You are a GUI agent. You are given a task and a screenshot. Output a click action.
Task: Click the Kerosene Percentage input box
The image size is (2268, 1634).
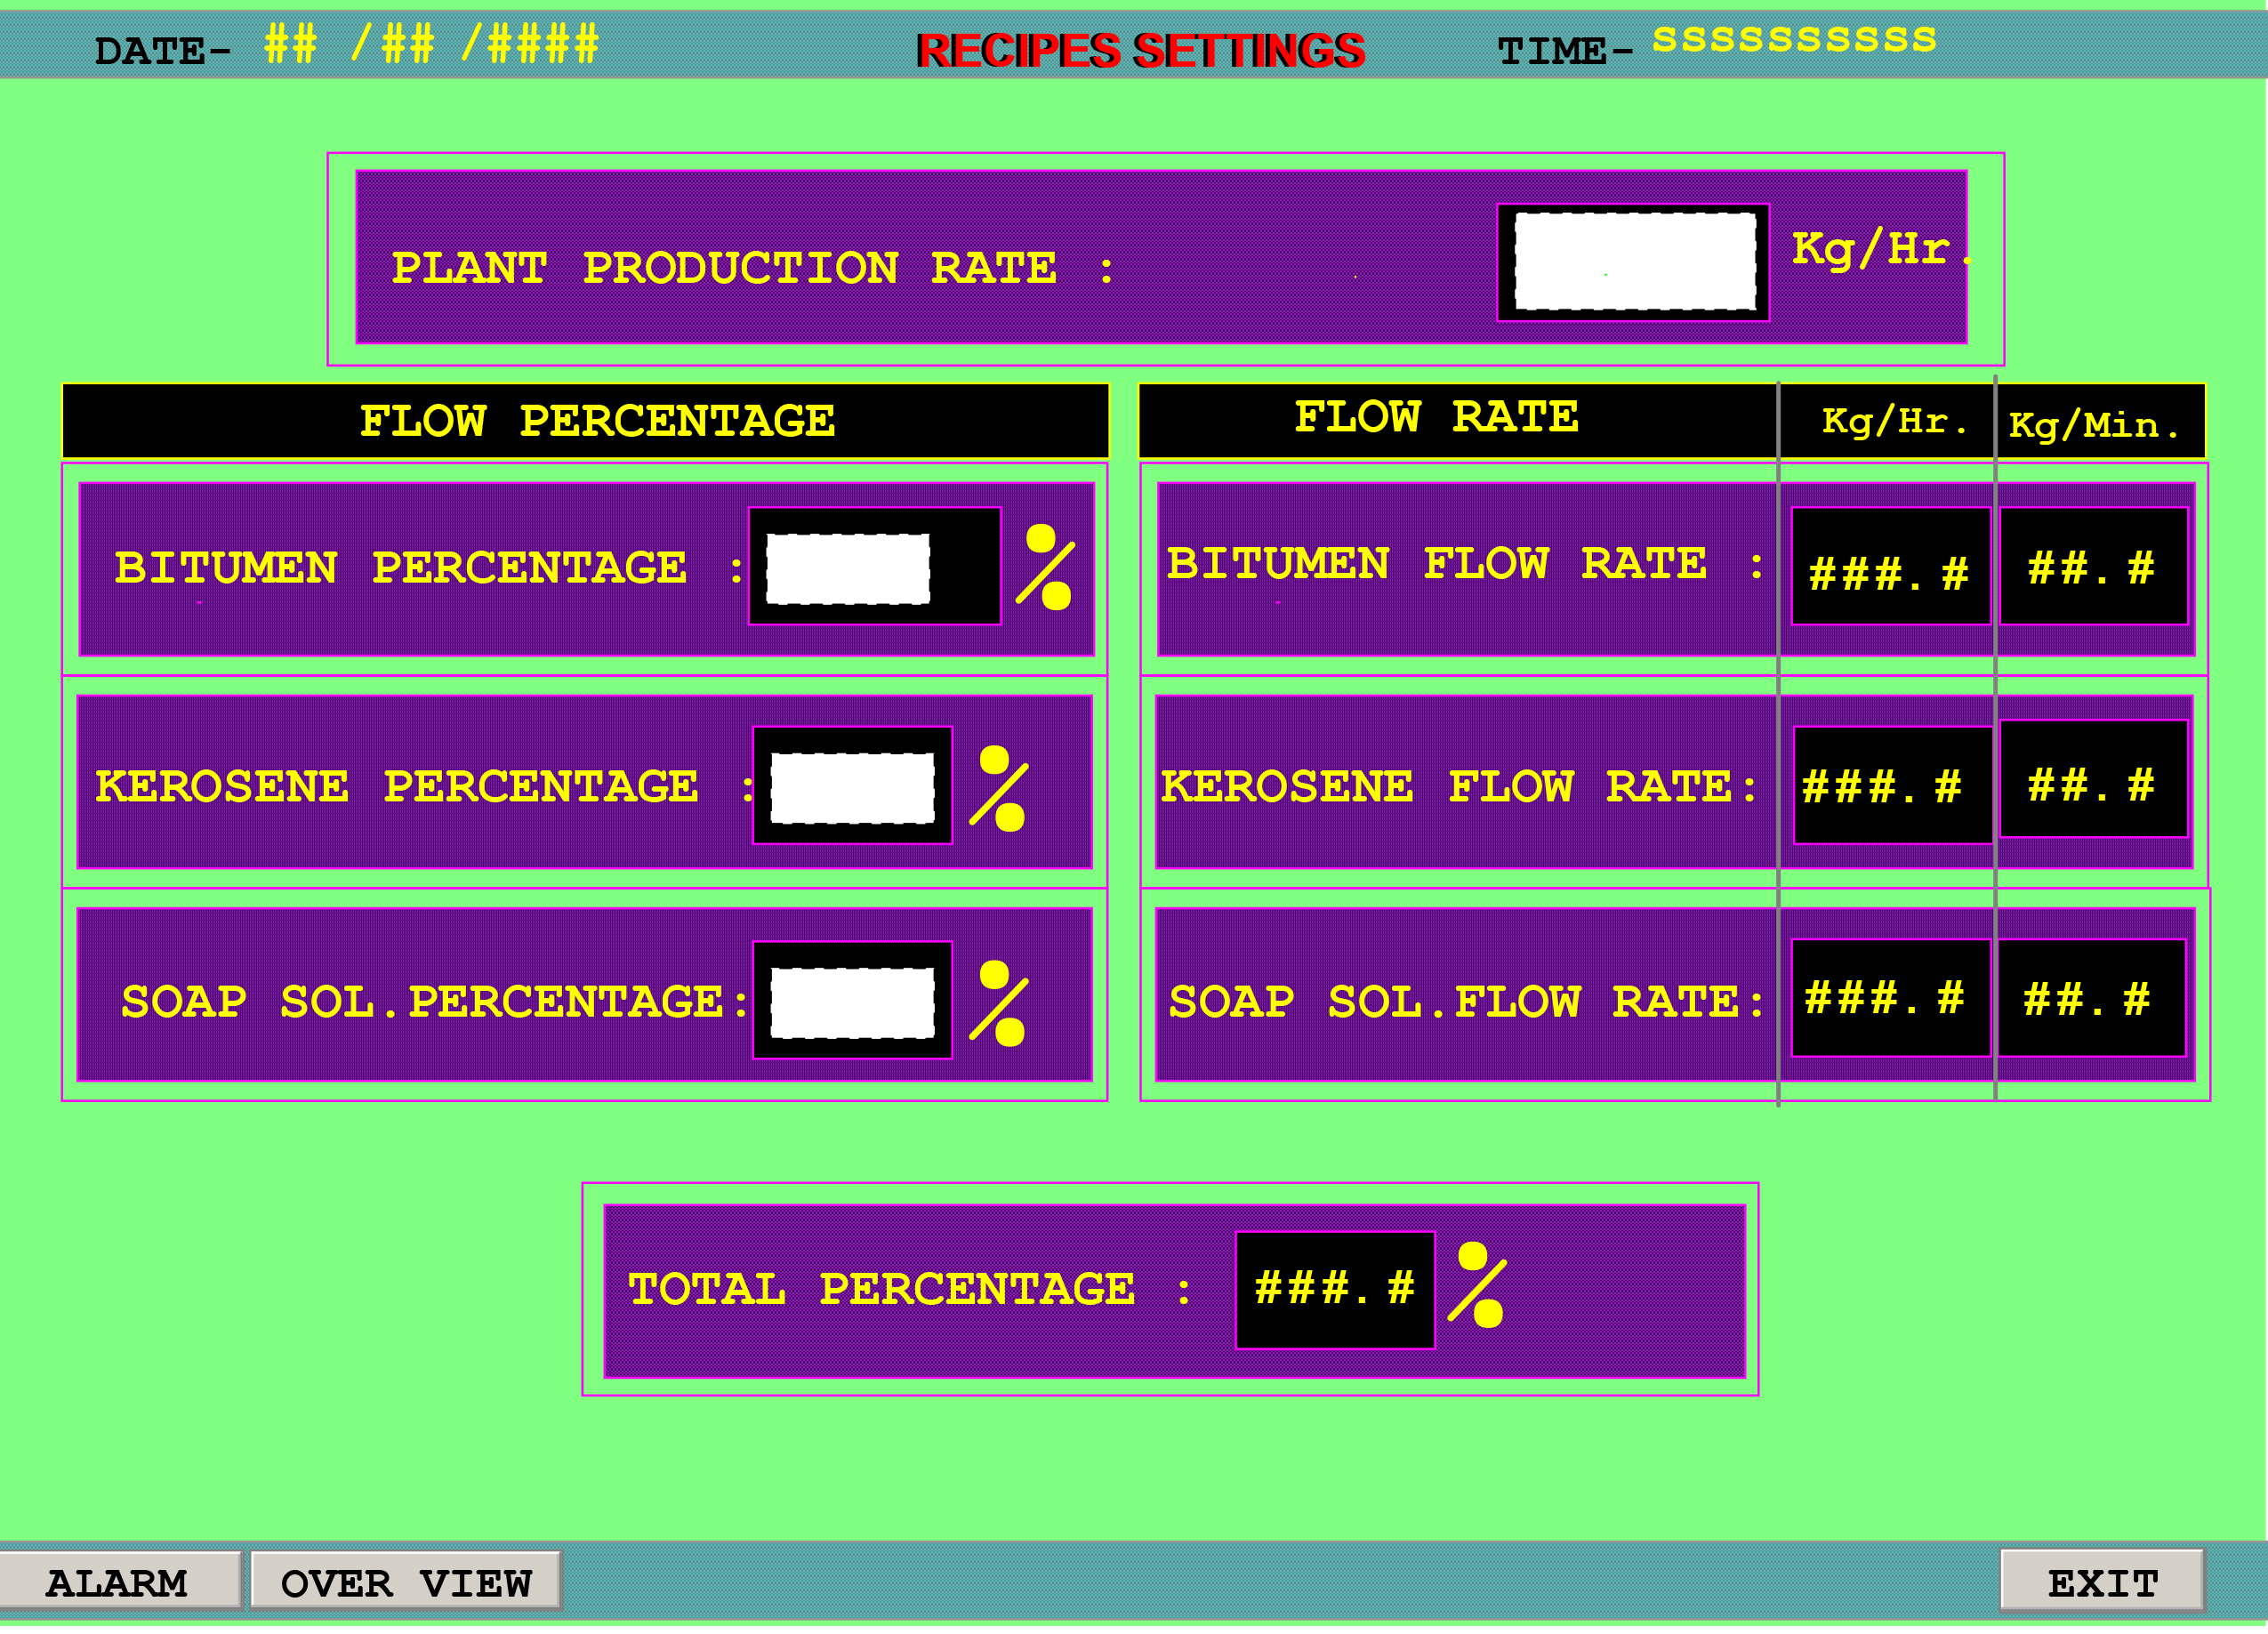tap(852, 789)
